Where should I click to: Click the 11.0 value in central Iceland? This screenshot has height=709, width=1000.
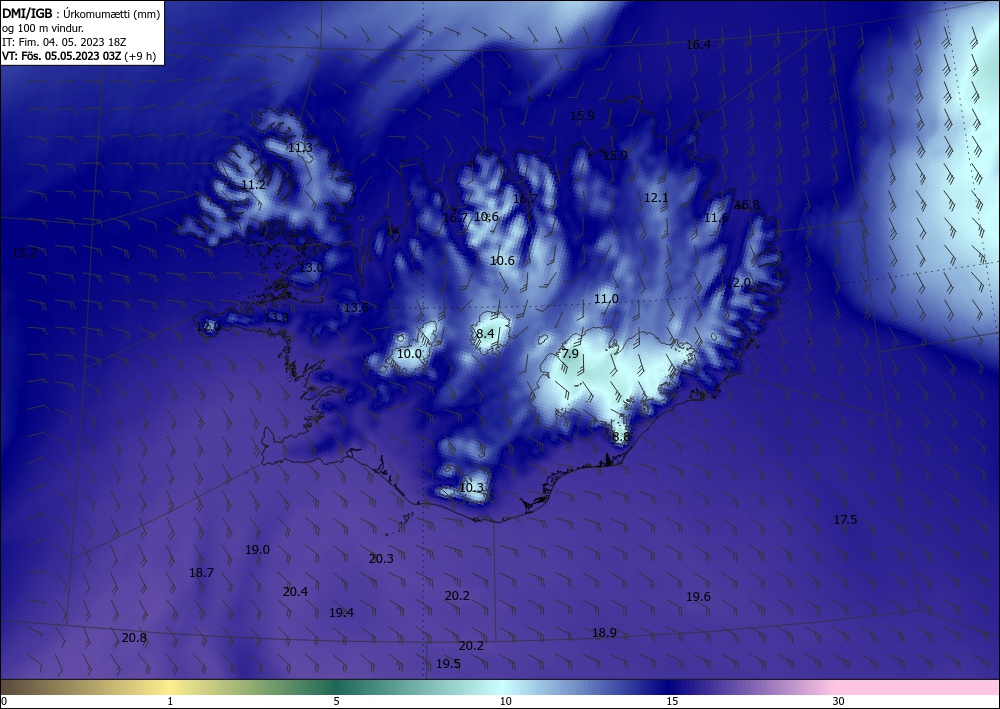(606, 299)
